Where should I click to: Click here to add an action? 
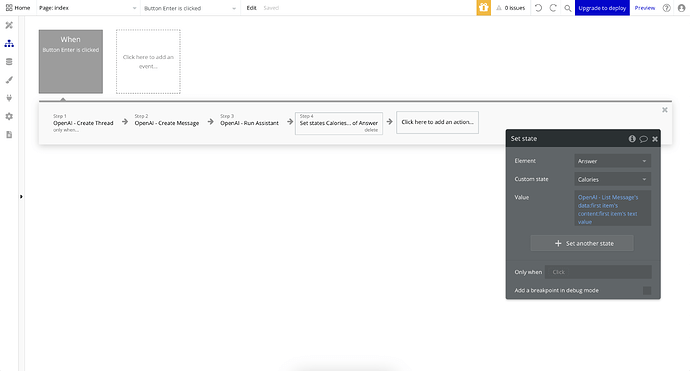coord(437,122)
